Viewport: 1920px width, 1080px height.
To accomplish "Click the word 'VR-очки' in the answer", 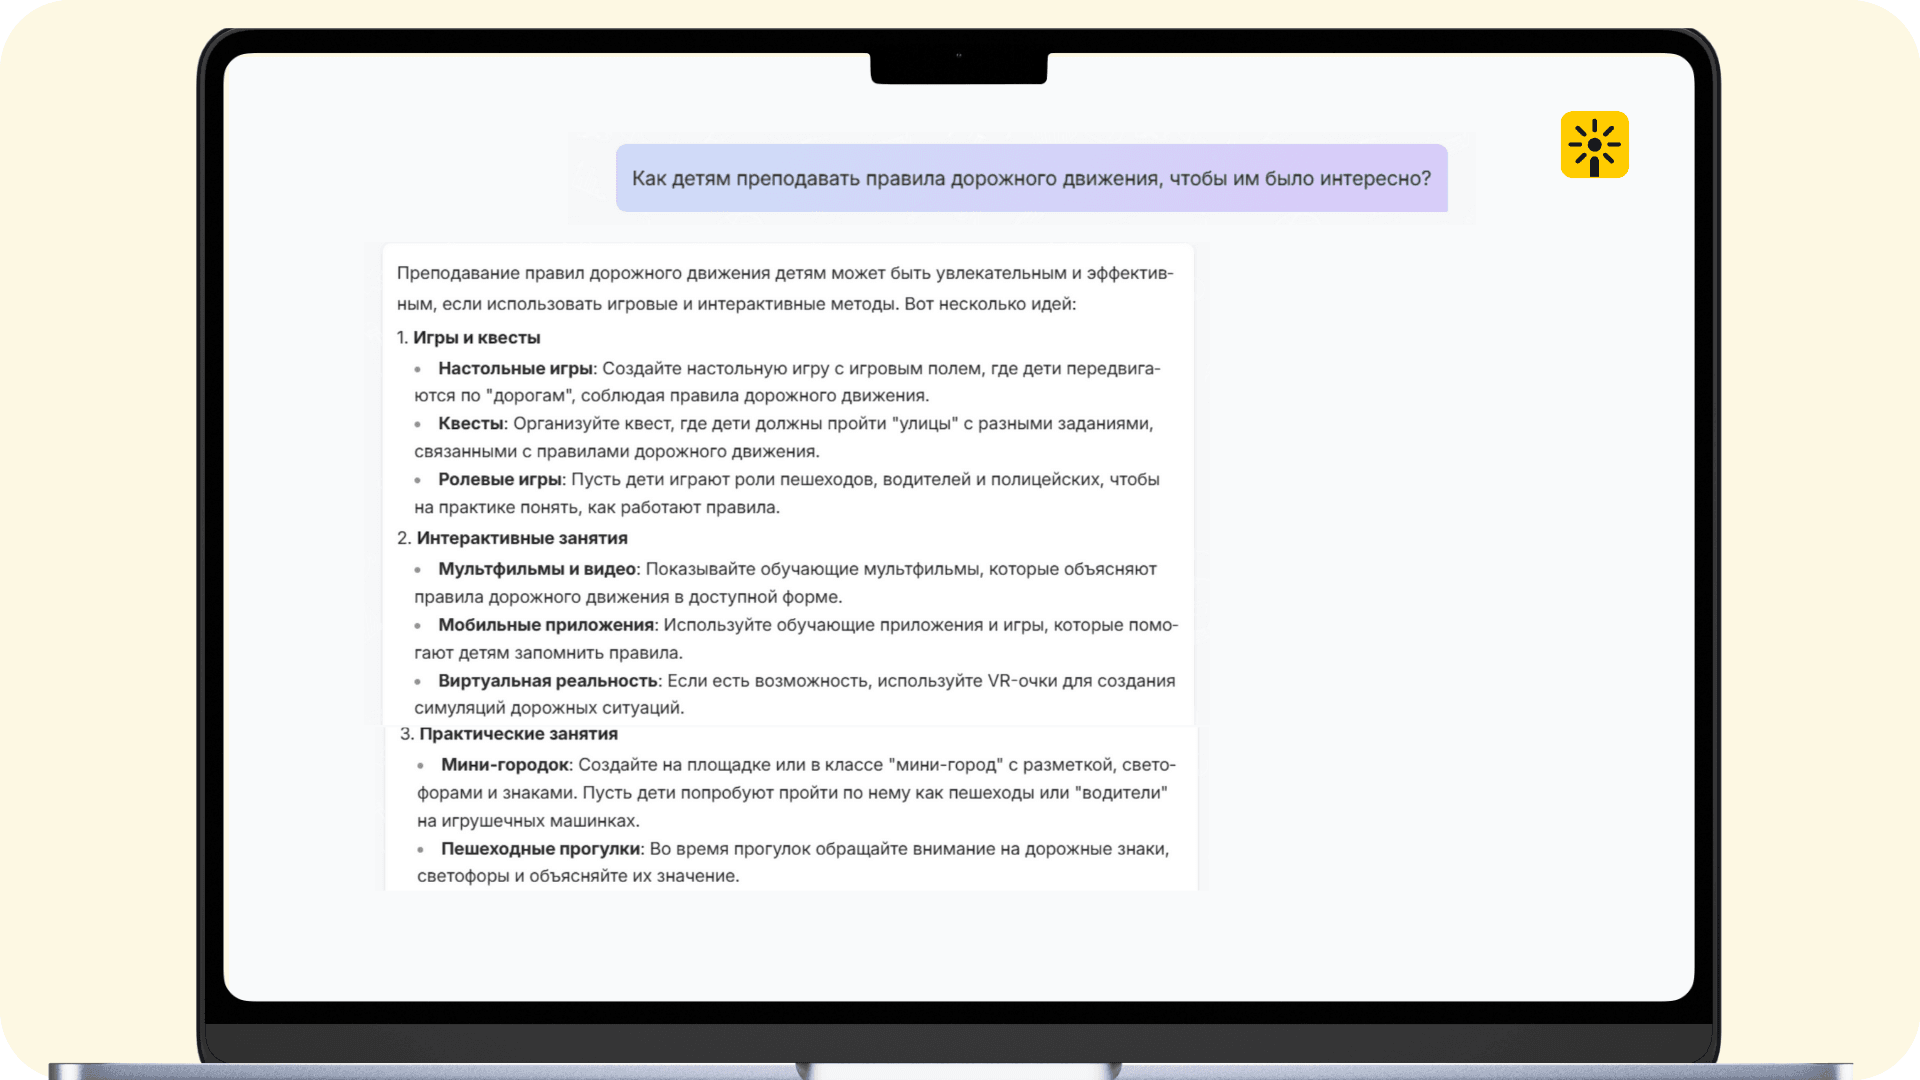I will tap(1022, 681).
